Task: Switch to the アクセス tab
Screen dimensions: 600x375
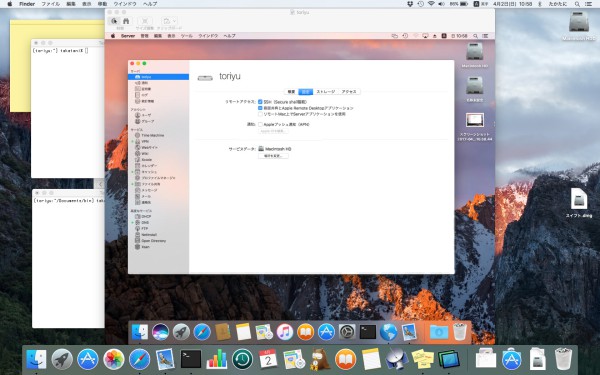Action: 349,92
